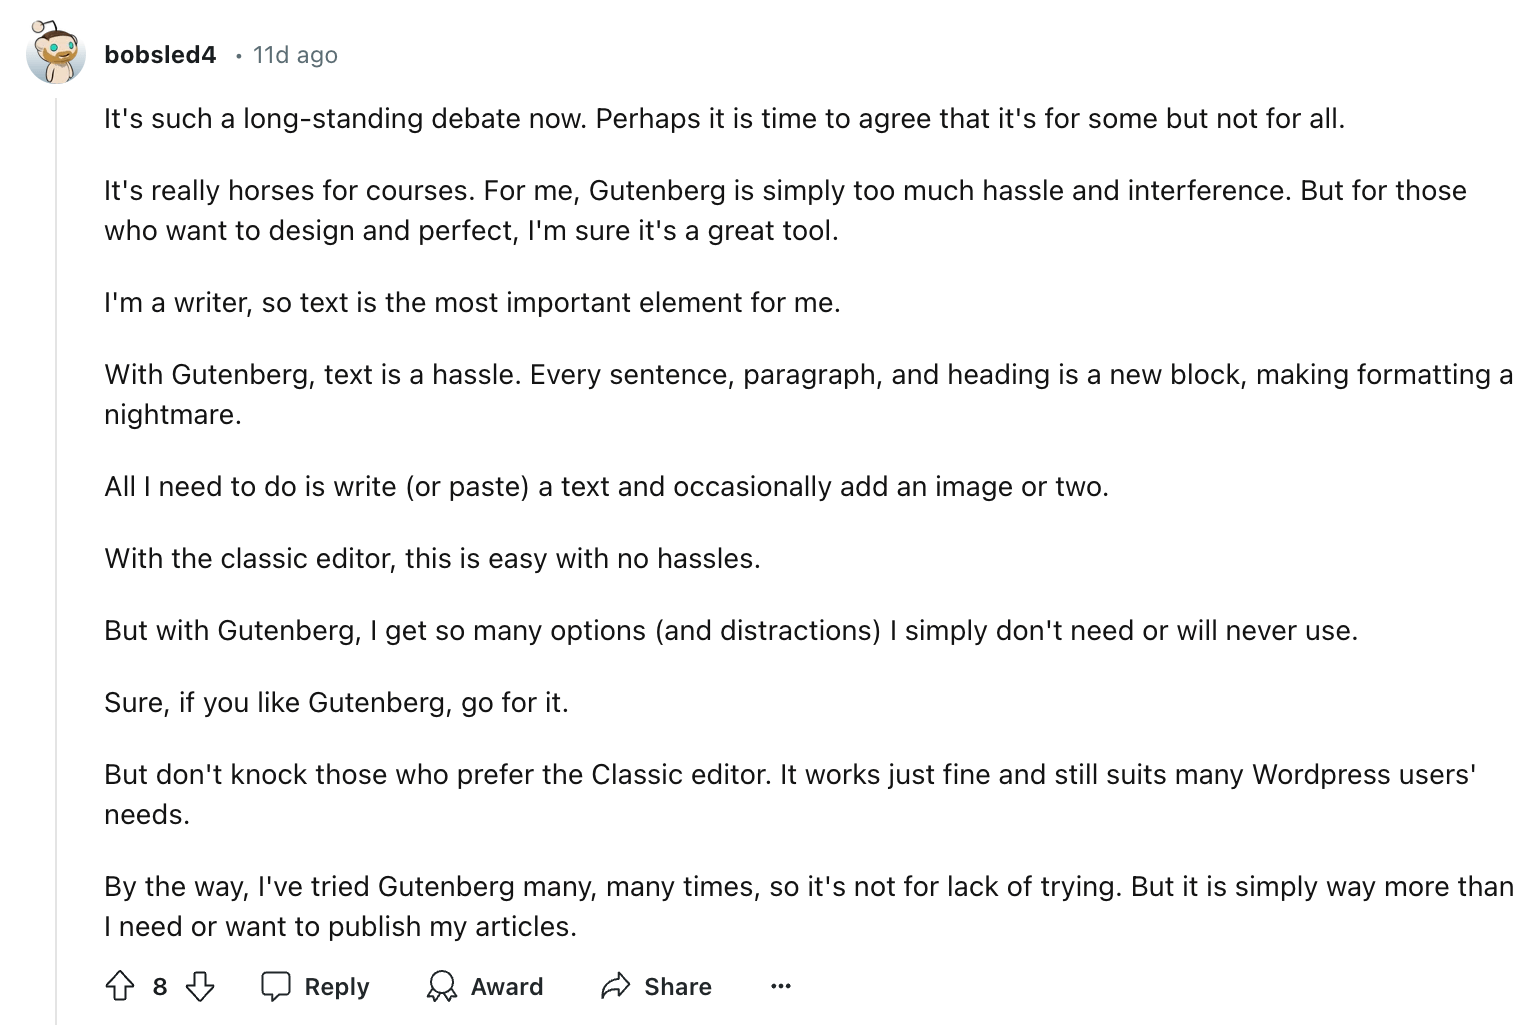This screenshot has width=1536, height=1025.
Task: Open the bobsled4 username link
Action: pyautogui.click(x=161, y=55)
